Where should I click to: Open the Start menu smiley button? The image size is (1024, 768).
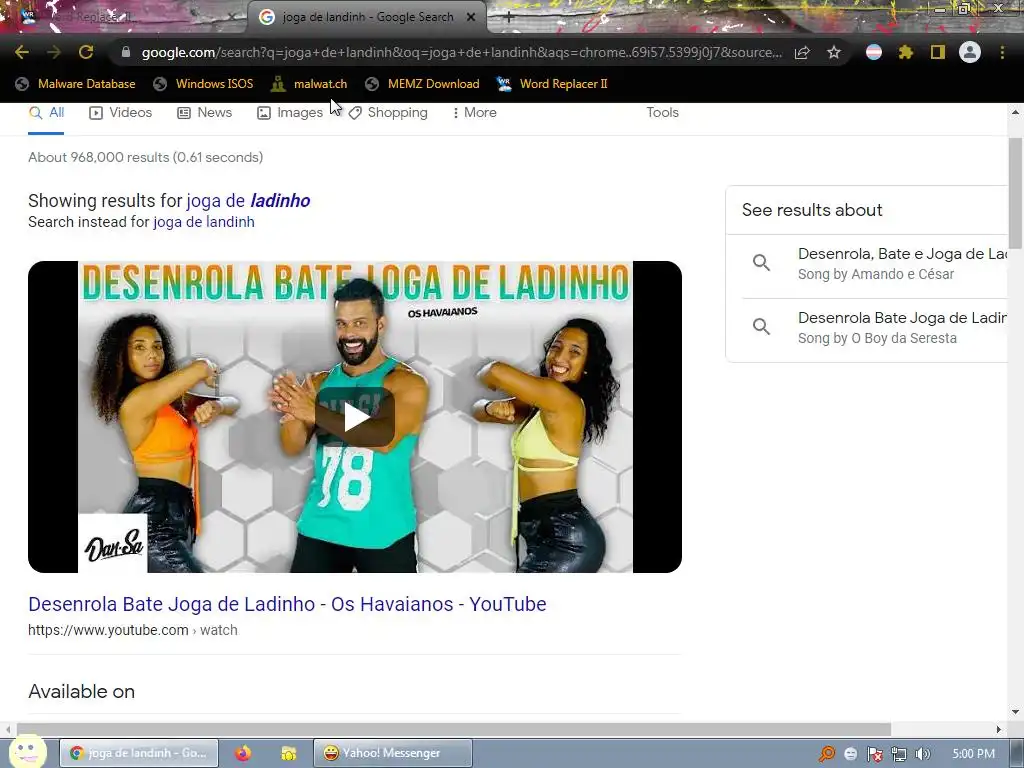(27, 751)
